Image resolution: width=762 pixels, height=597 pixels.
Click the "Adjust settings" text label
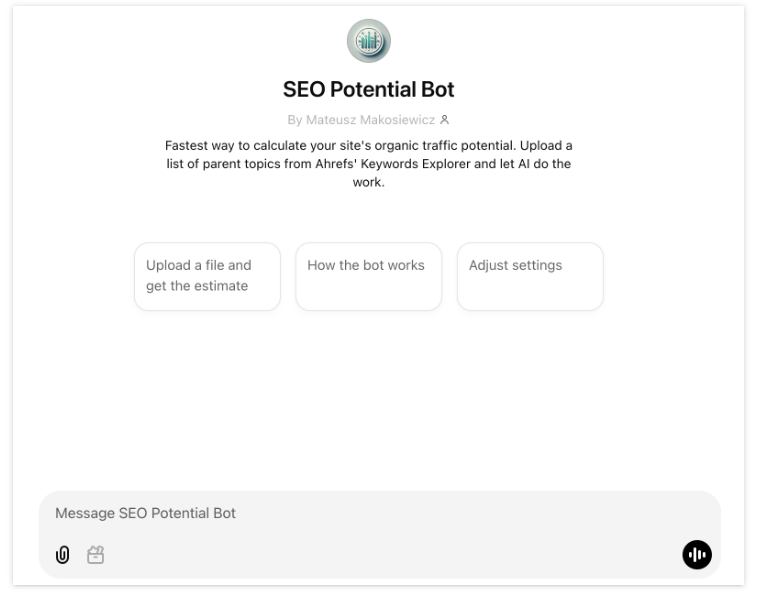pos(515,265)
